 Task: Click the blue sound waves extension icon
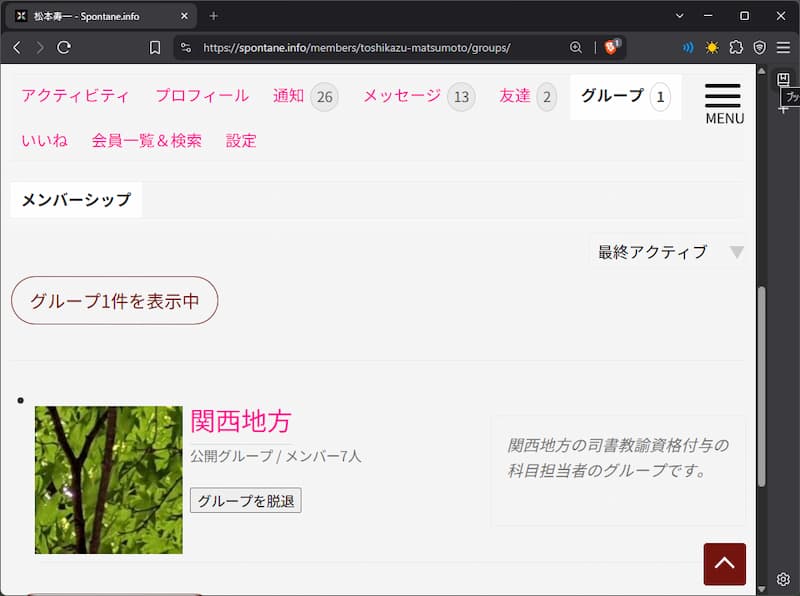(x=688, y=48)
